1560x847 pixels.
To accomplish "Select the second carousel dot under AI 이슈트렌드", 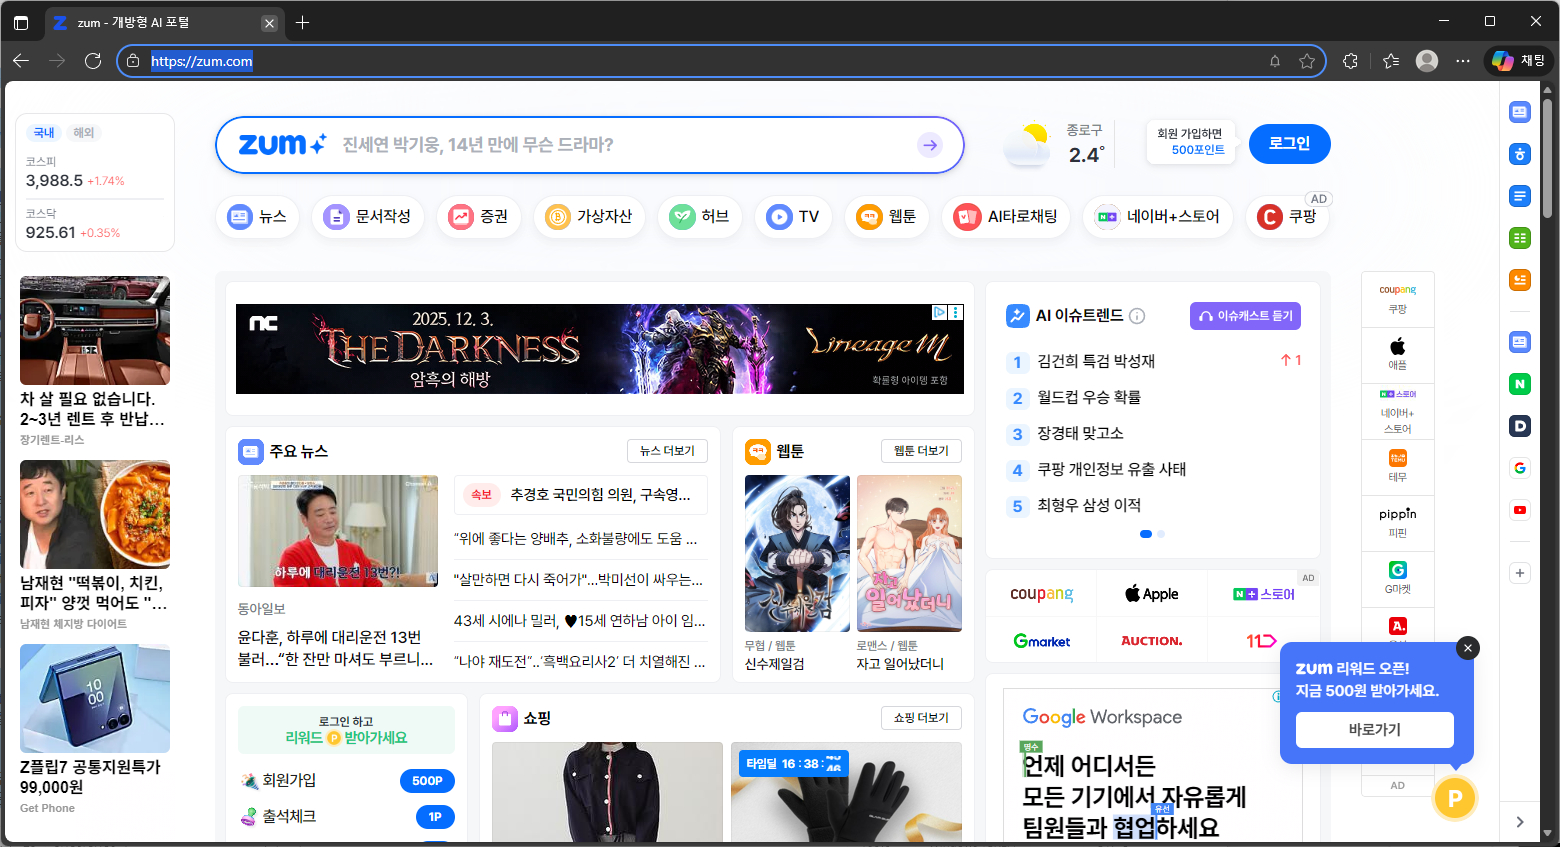I will point(1160,534).
